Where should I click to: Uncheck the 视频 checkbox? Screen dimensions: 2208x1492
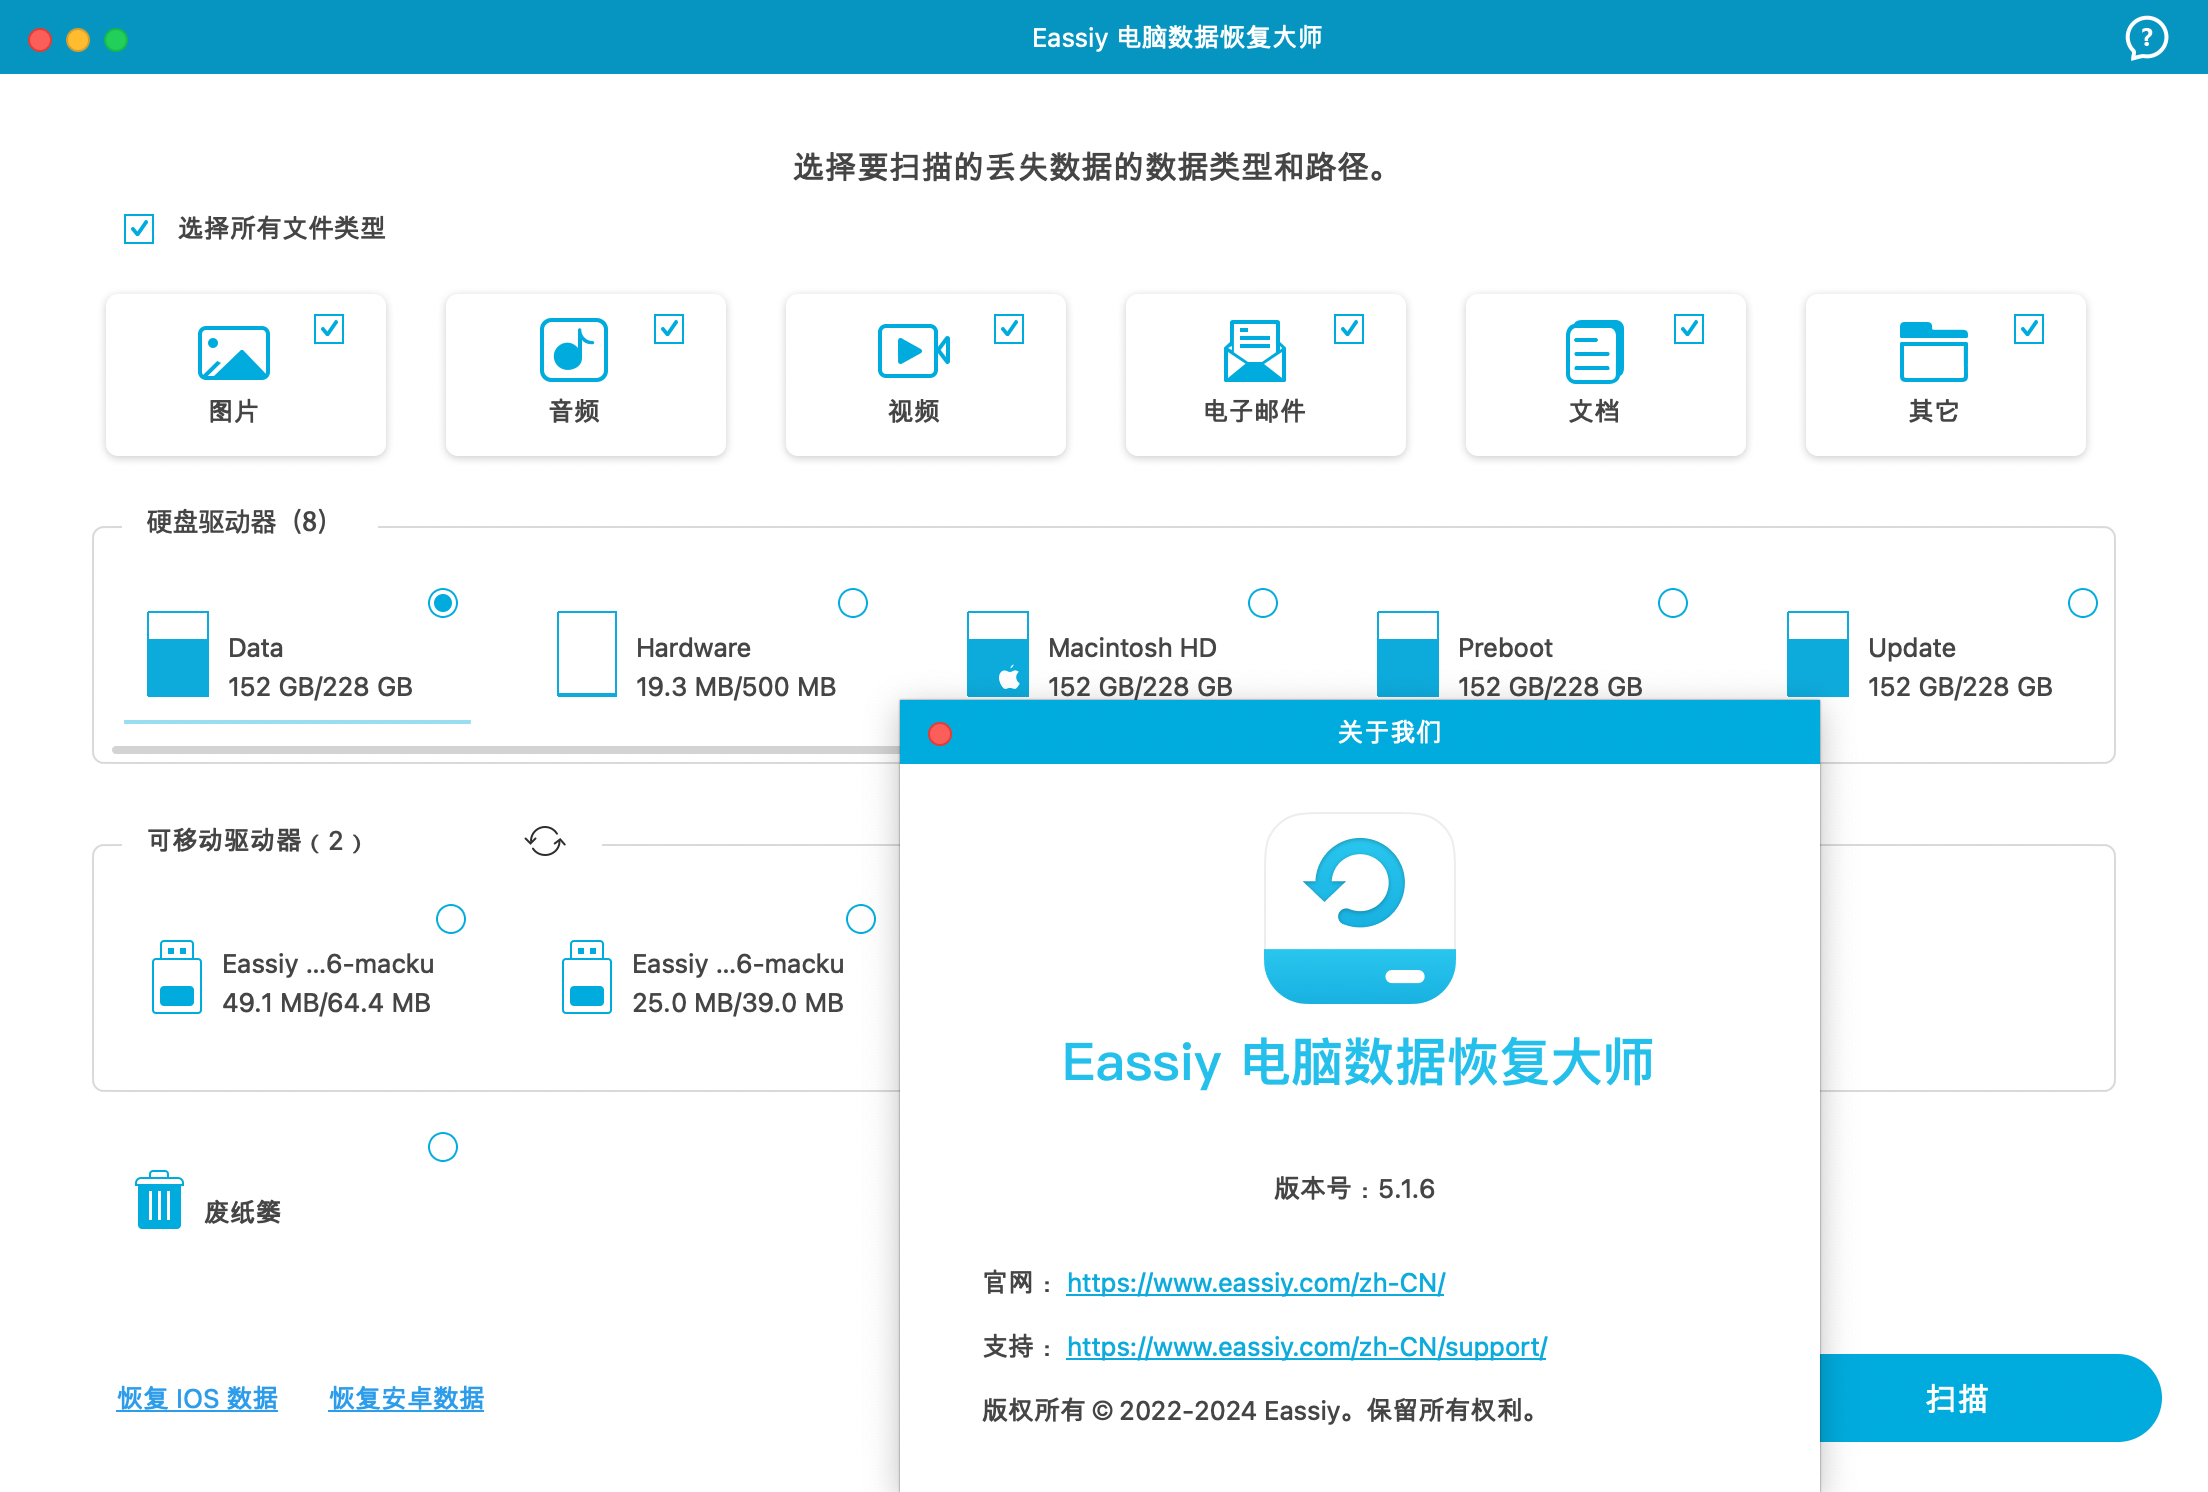point(1009,329)
